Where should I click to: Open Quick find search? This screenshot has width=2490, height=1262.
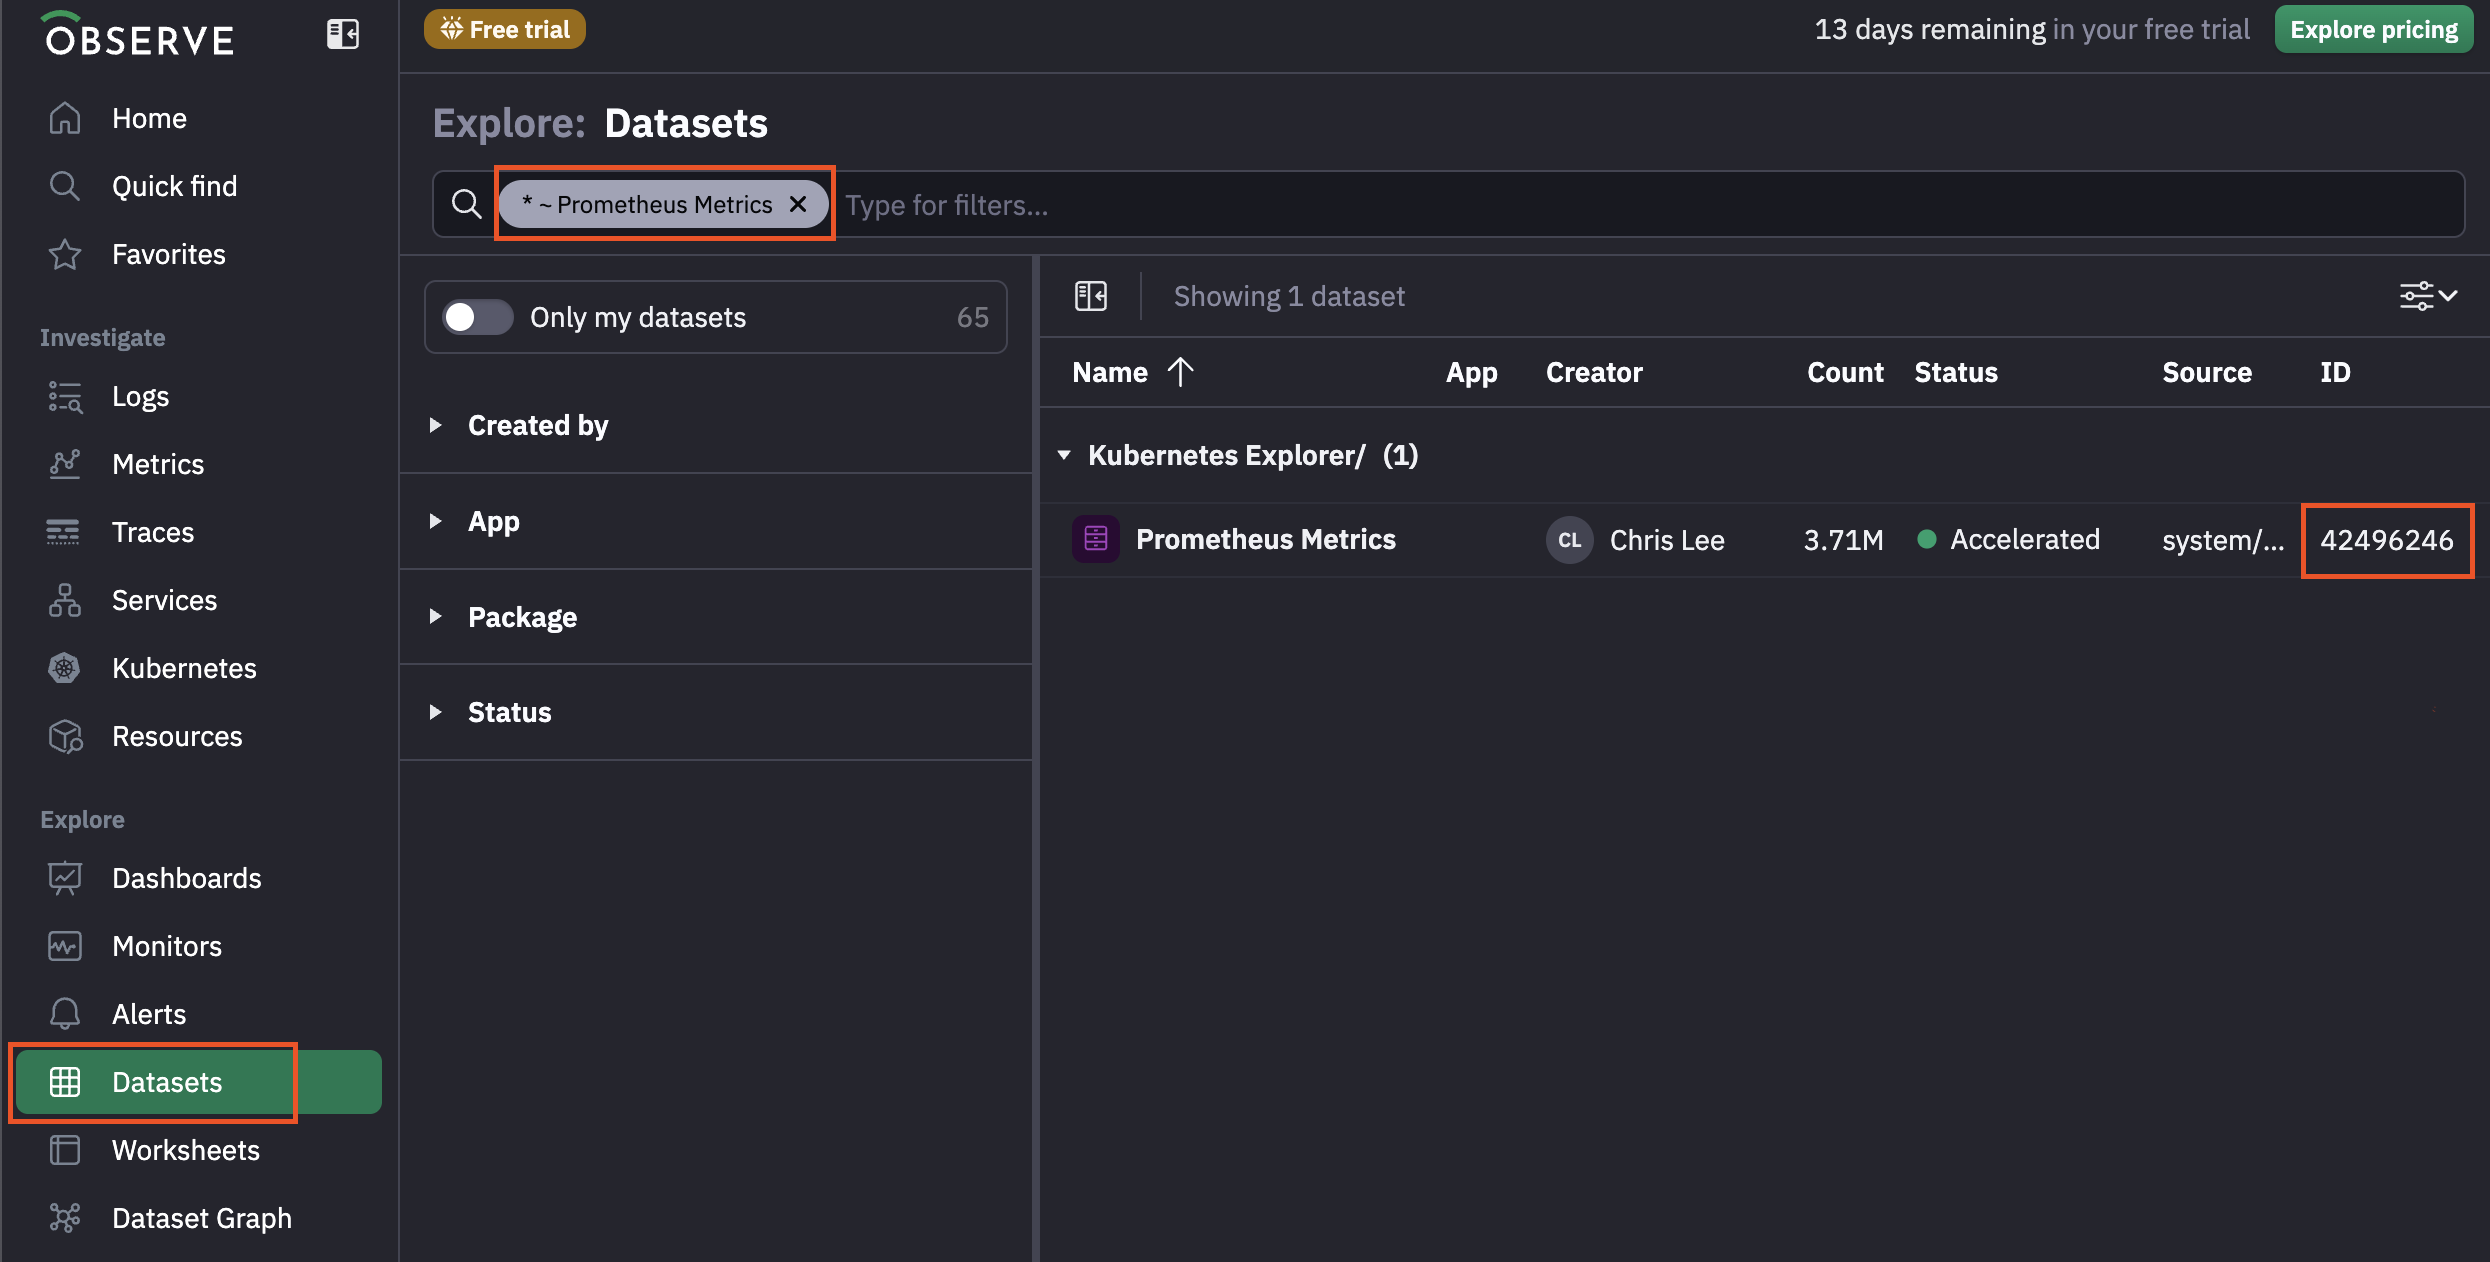coord(174,186)
